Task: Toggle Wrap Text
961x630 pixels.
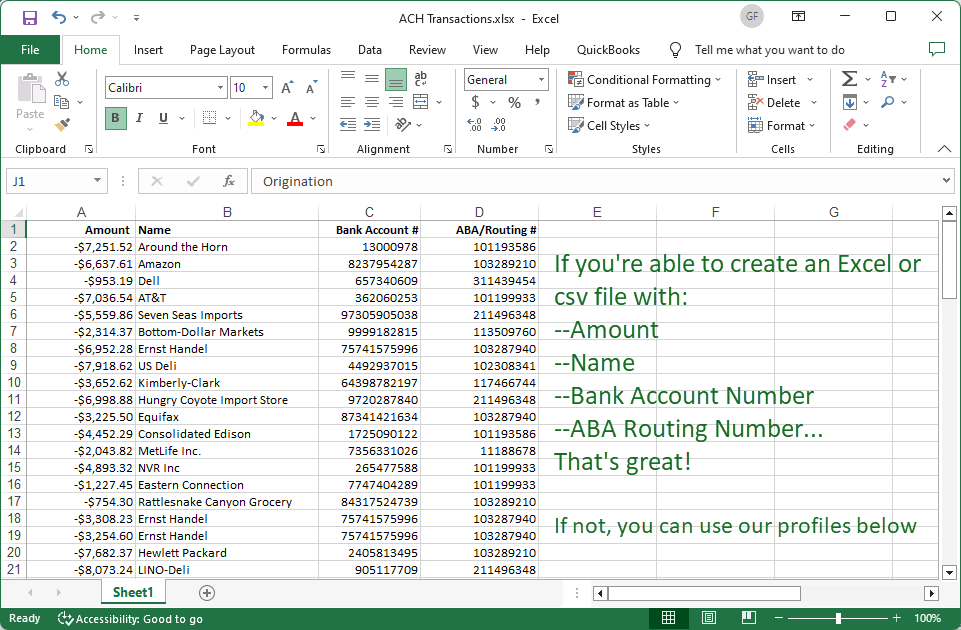Action: [x=420, y=78]
